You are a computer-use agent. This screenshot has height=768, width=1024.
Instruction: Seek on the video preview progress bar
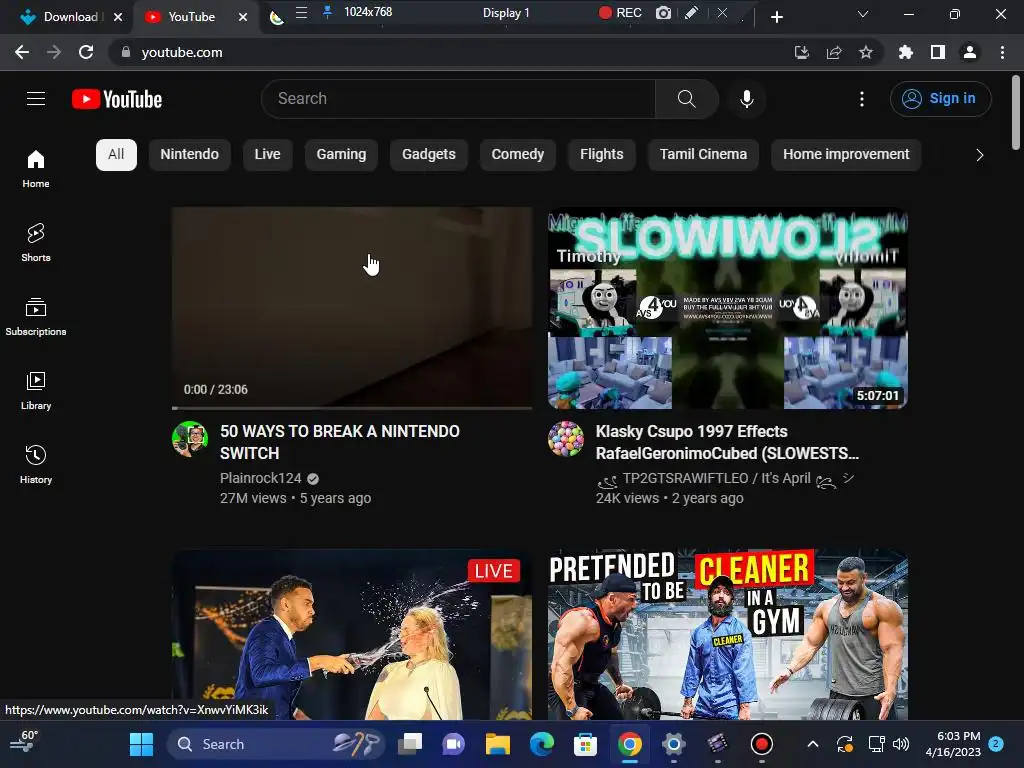click(x=352, y=408)
